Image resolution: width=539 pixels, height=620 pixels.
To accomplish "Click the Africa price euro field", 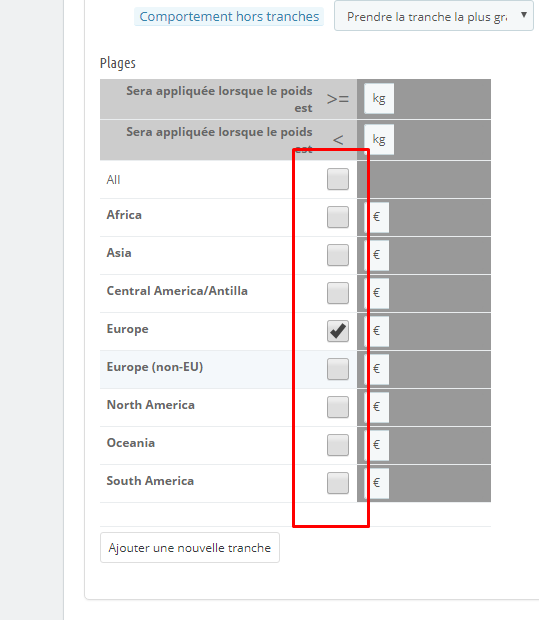I will click(x=376, y=217).
